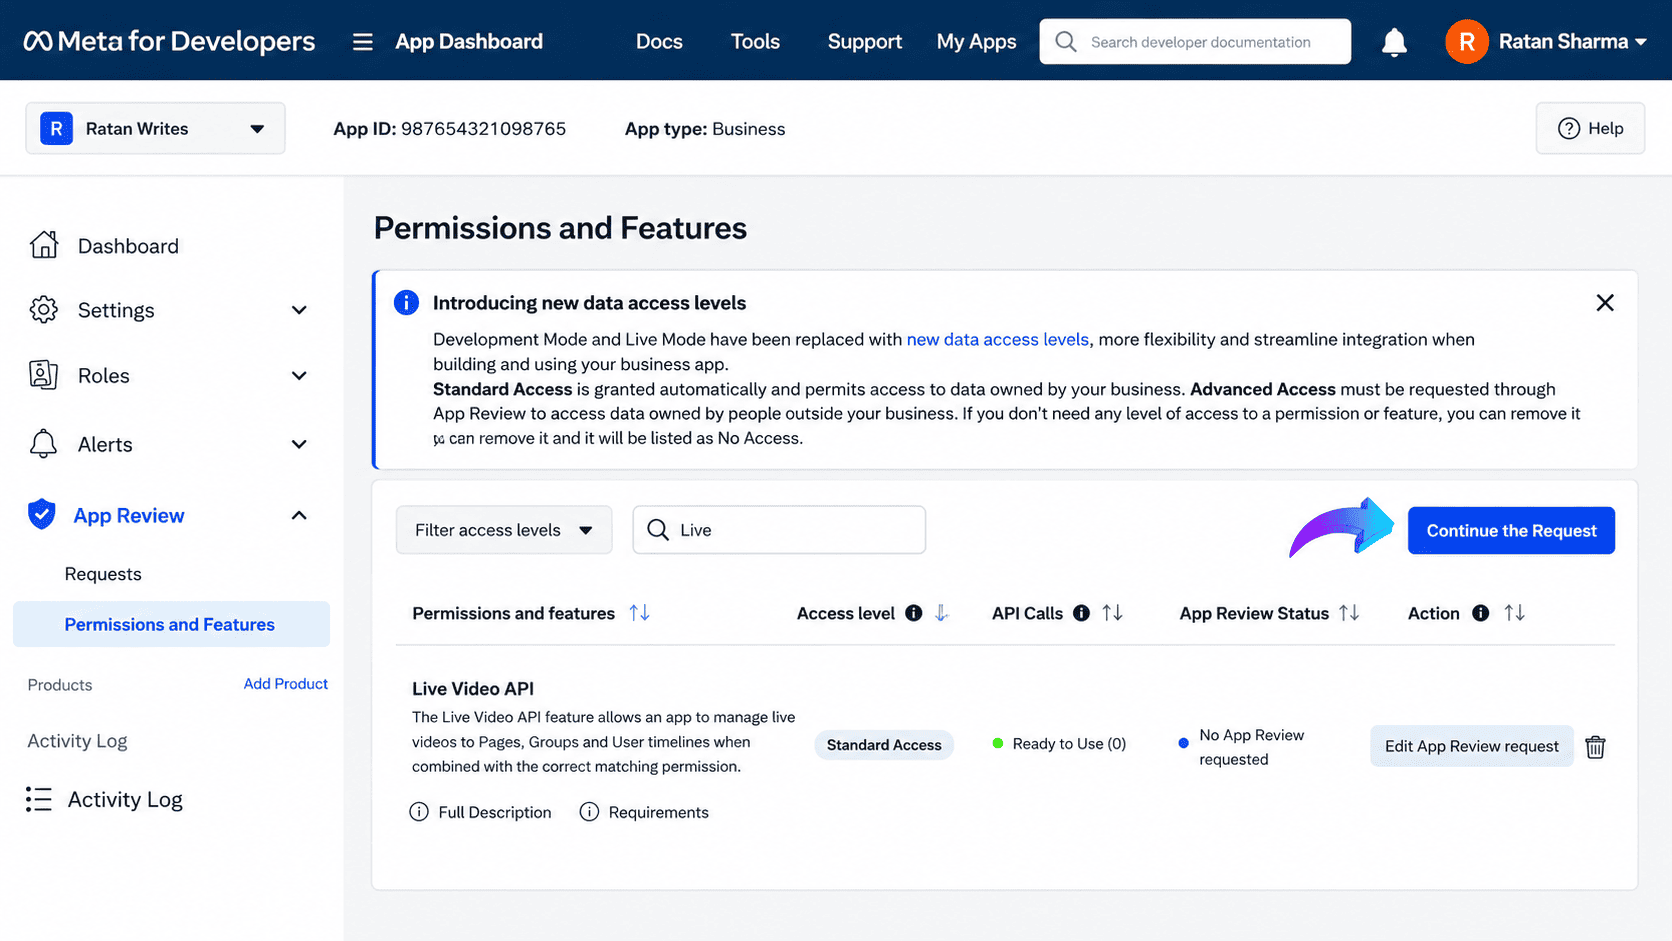Image resolution: width=1672 pixels, height=941 pixels.
Task: Open My Apps
Action: click(x=976, y=41)
